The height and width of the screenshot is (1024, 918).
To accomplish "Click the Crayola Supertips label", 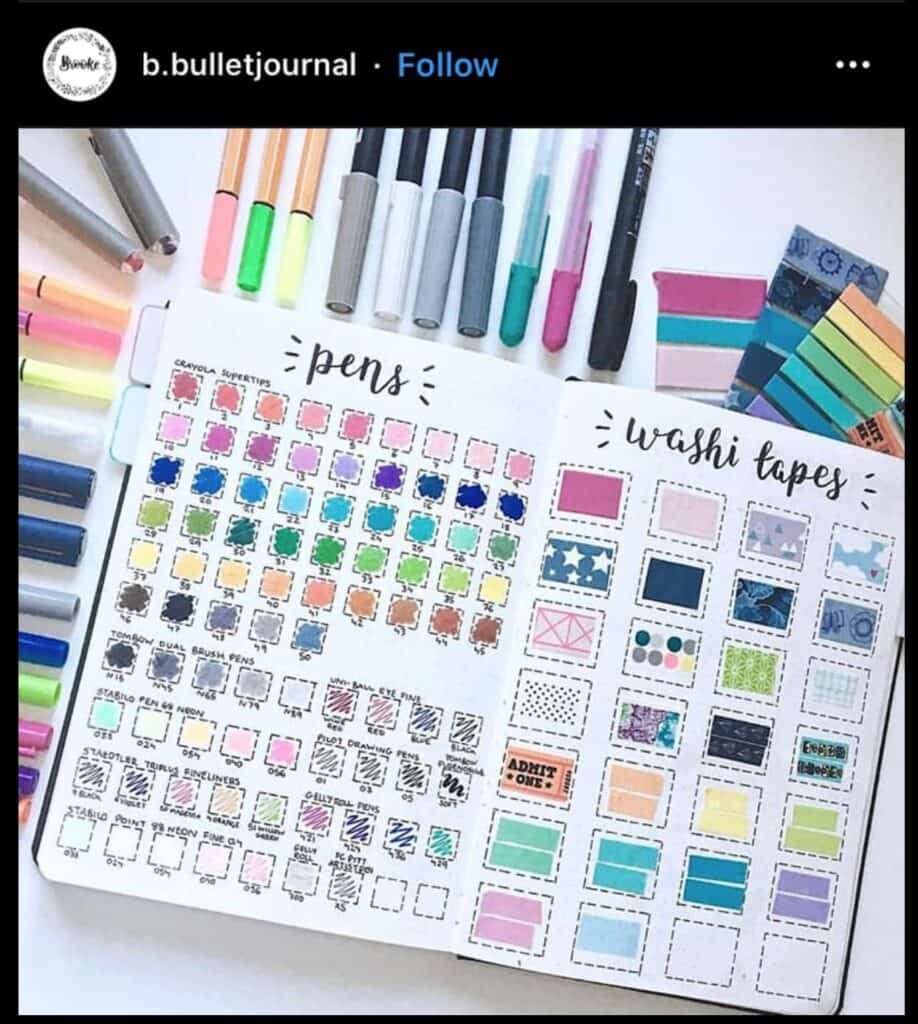I will [223, 369].
